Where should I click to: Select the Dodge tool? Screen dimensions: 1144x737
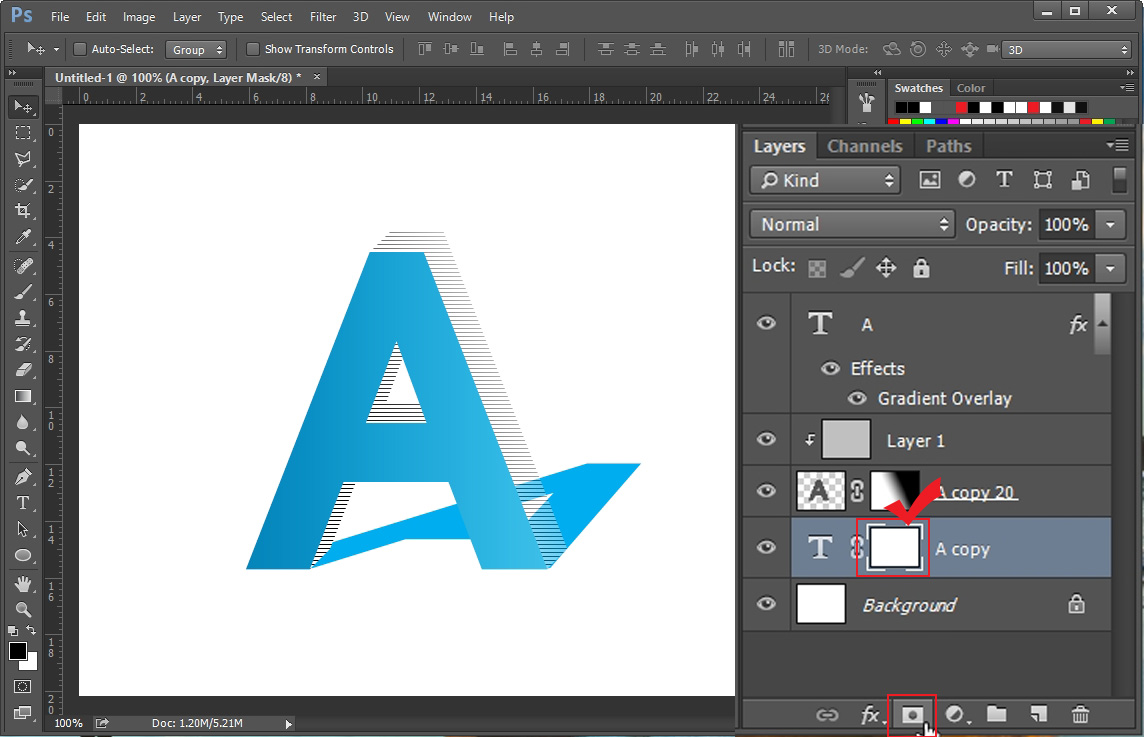[x=23, y=449]
